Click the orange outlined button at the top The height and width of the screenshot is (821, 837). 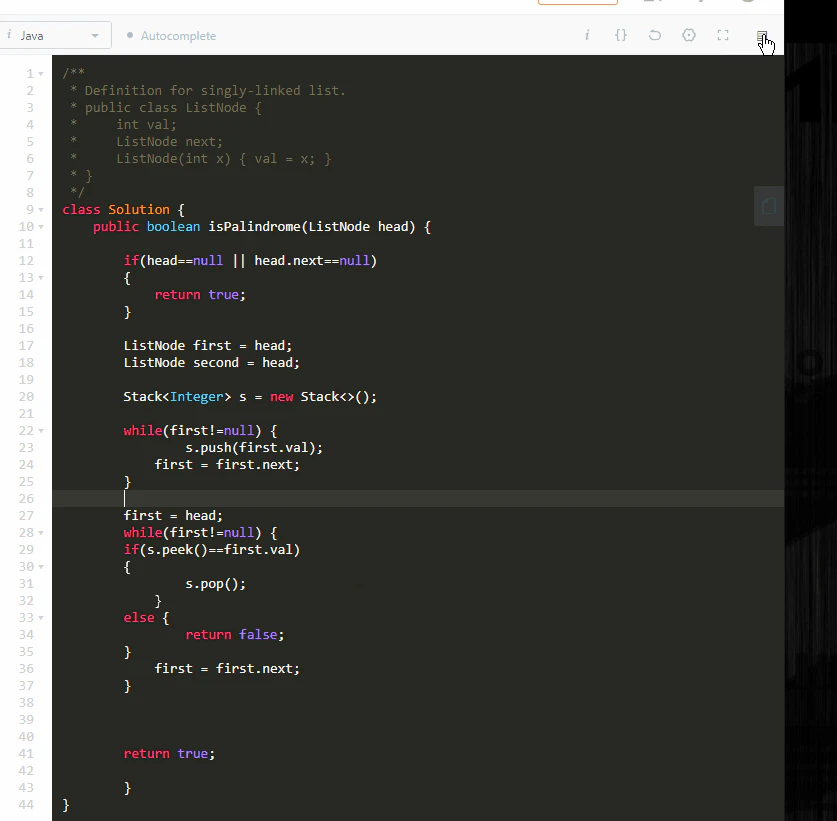tap(578, 3)
